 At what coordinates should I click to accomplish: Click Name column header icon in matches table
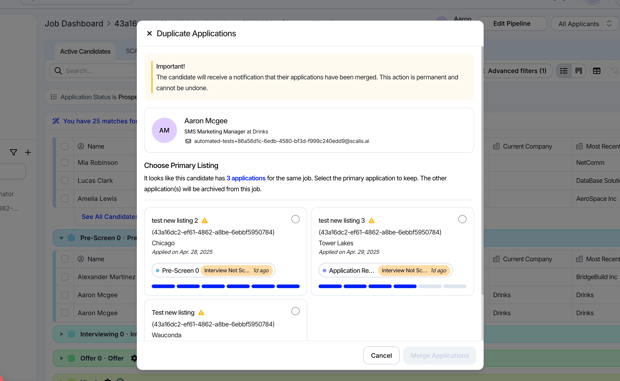[x=81, y=146]
